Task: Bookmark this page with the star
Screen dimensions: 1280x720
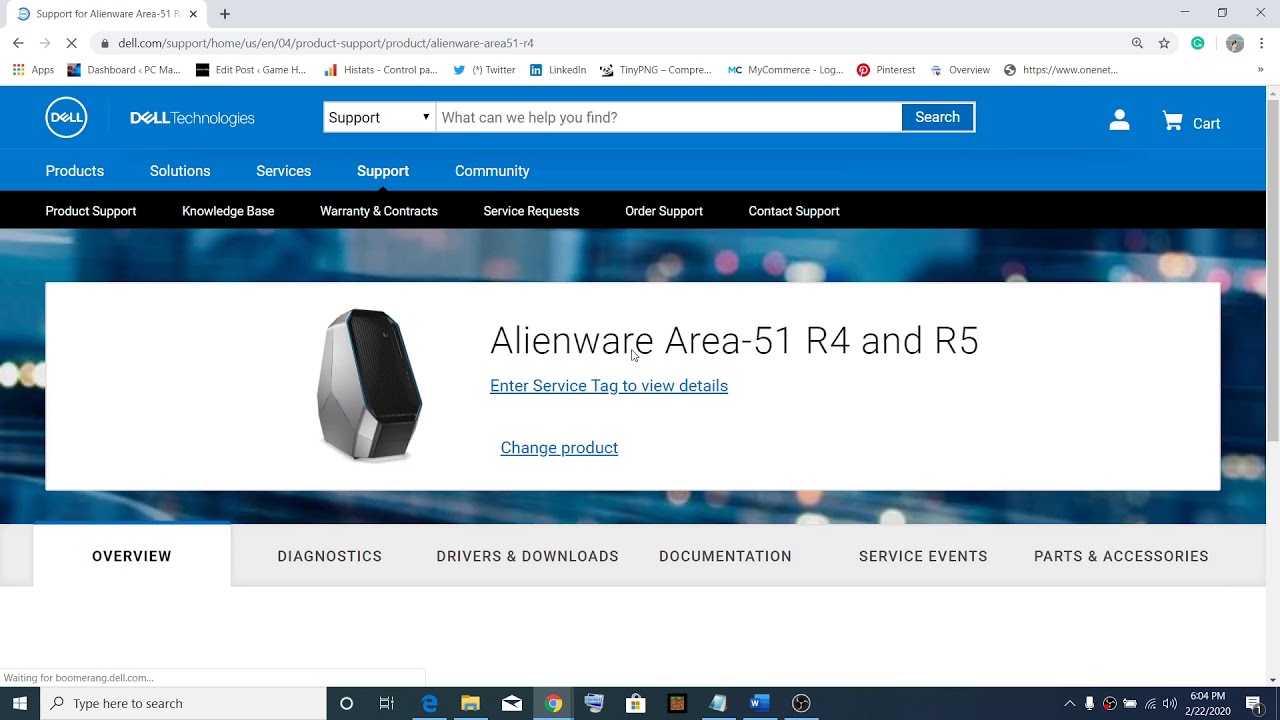Action: [1164, 43]
